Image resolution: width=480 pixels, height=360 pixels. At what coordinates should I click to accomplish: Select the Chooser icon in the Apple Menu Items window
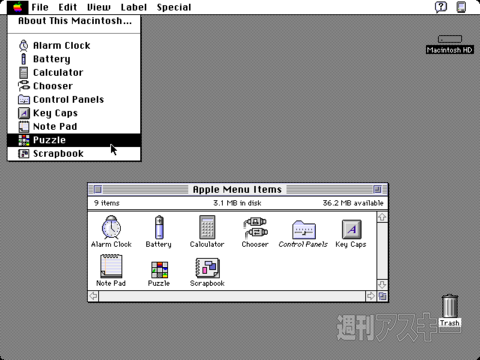click(255, 228)
